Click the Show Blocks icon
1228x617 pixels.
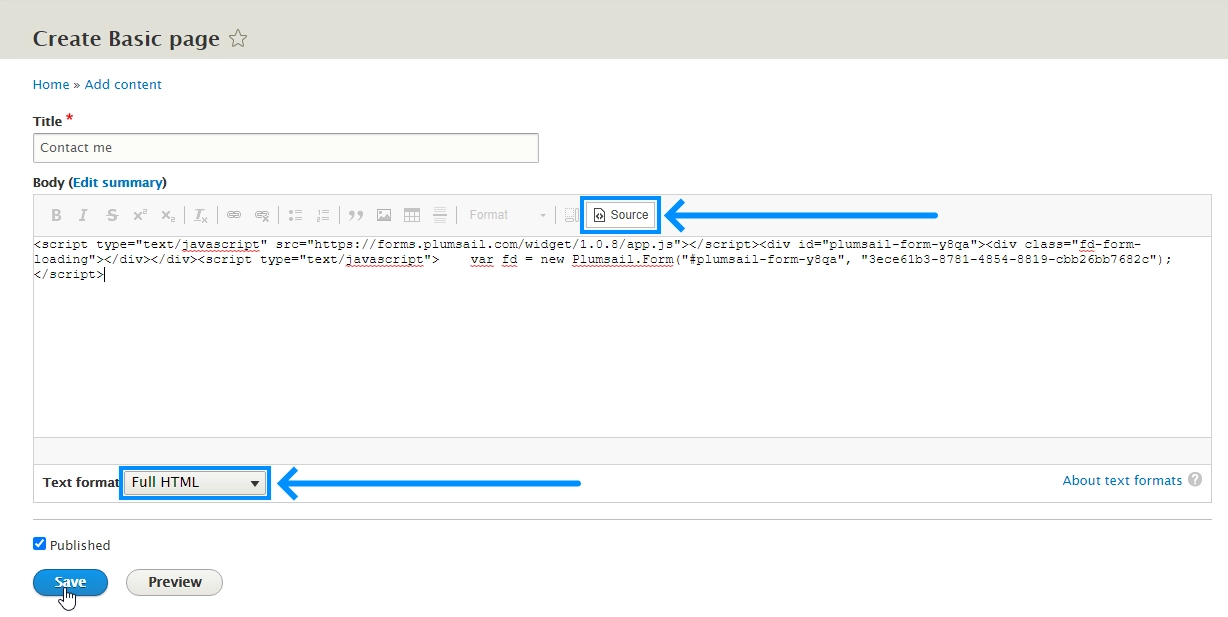[x=571, y=215]
